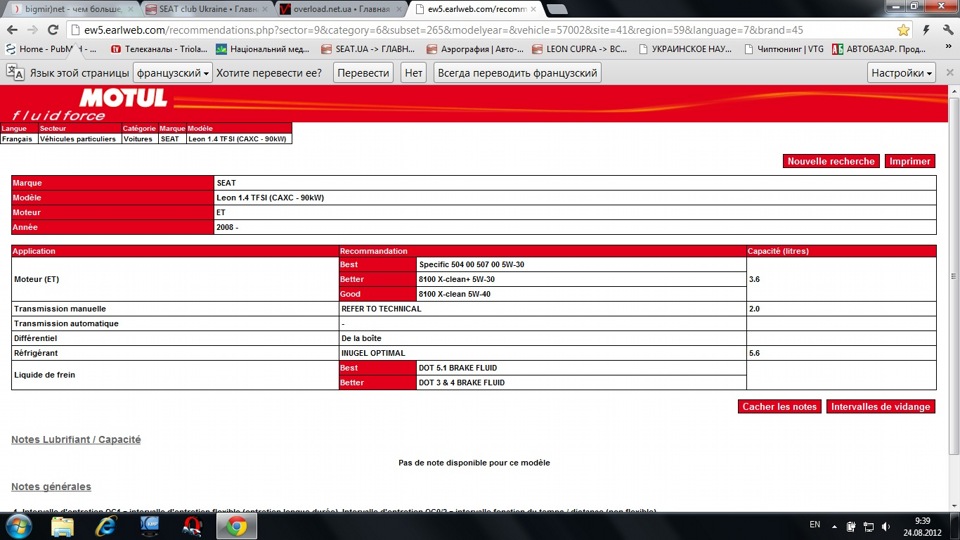
Task: Click the browser forward arrow
Action: click(32, 29)
